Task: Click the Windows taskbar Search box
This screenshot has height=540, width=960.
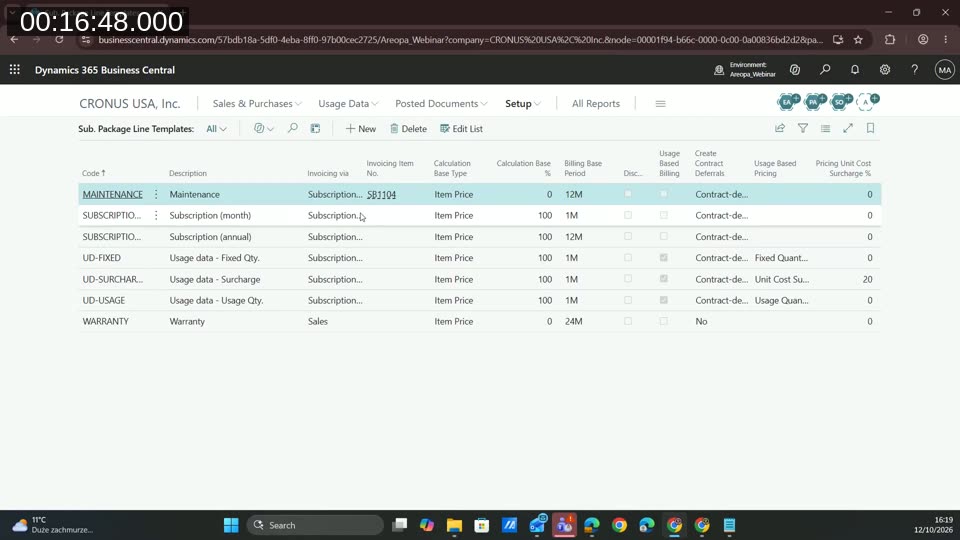Action: tap(315, 525)
